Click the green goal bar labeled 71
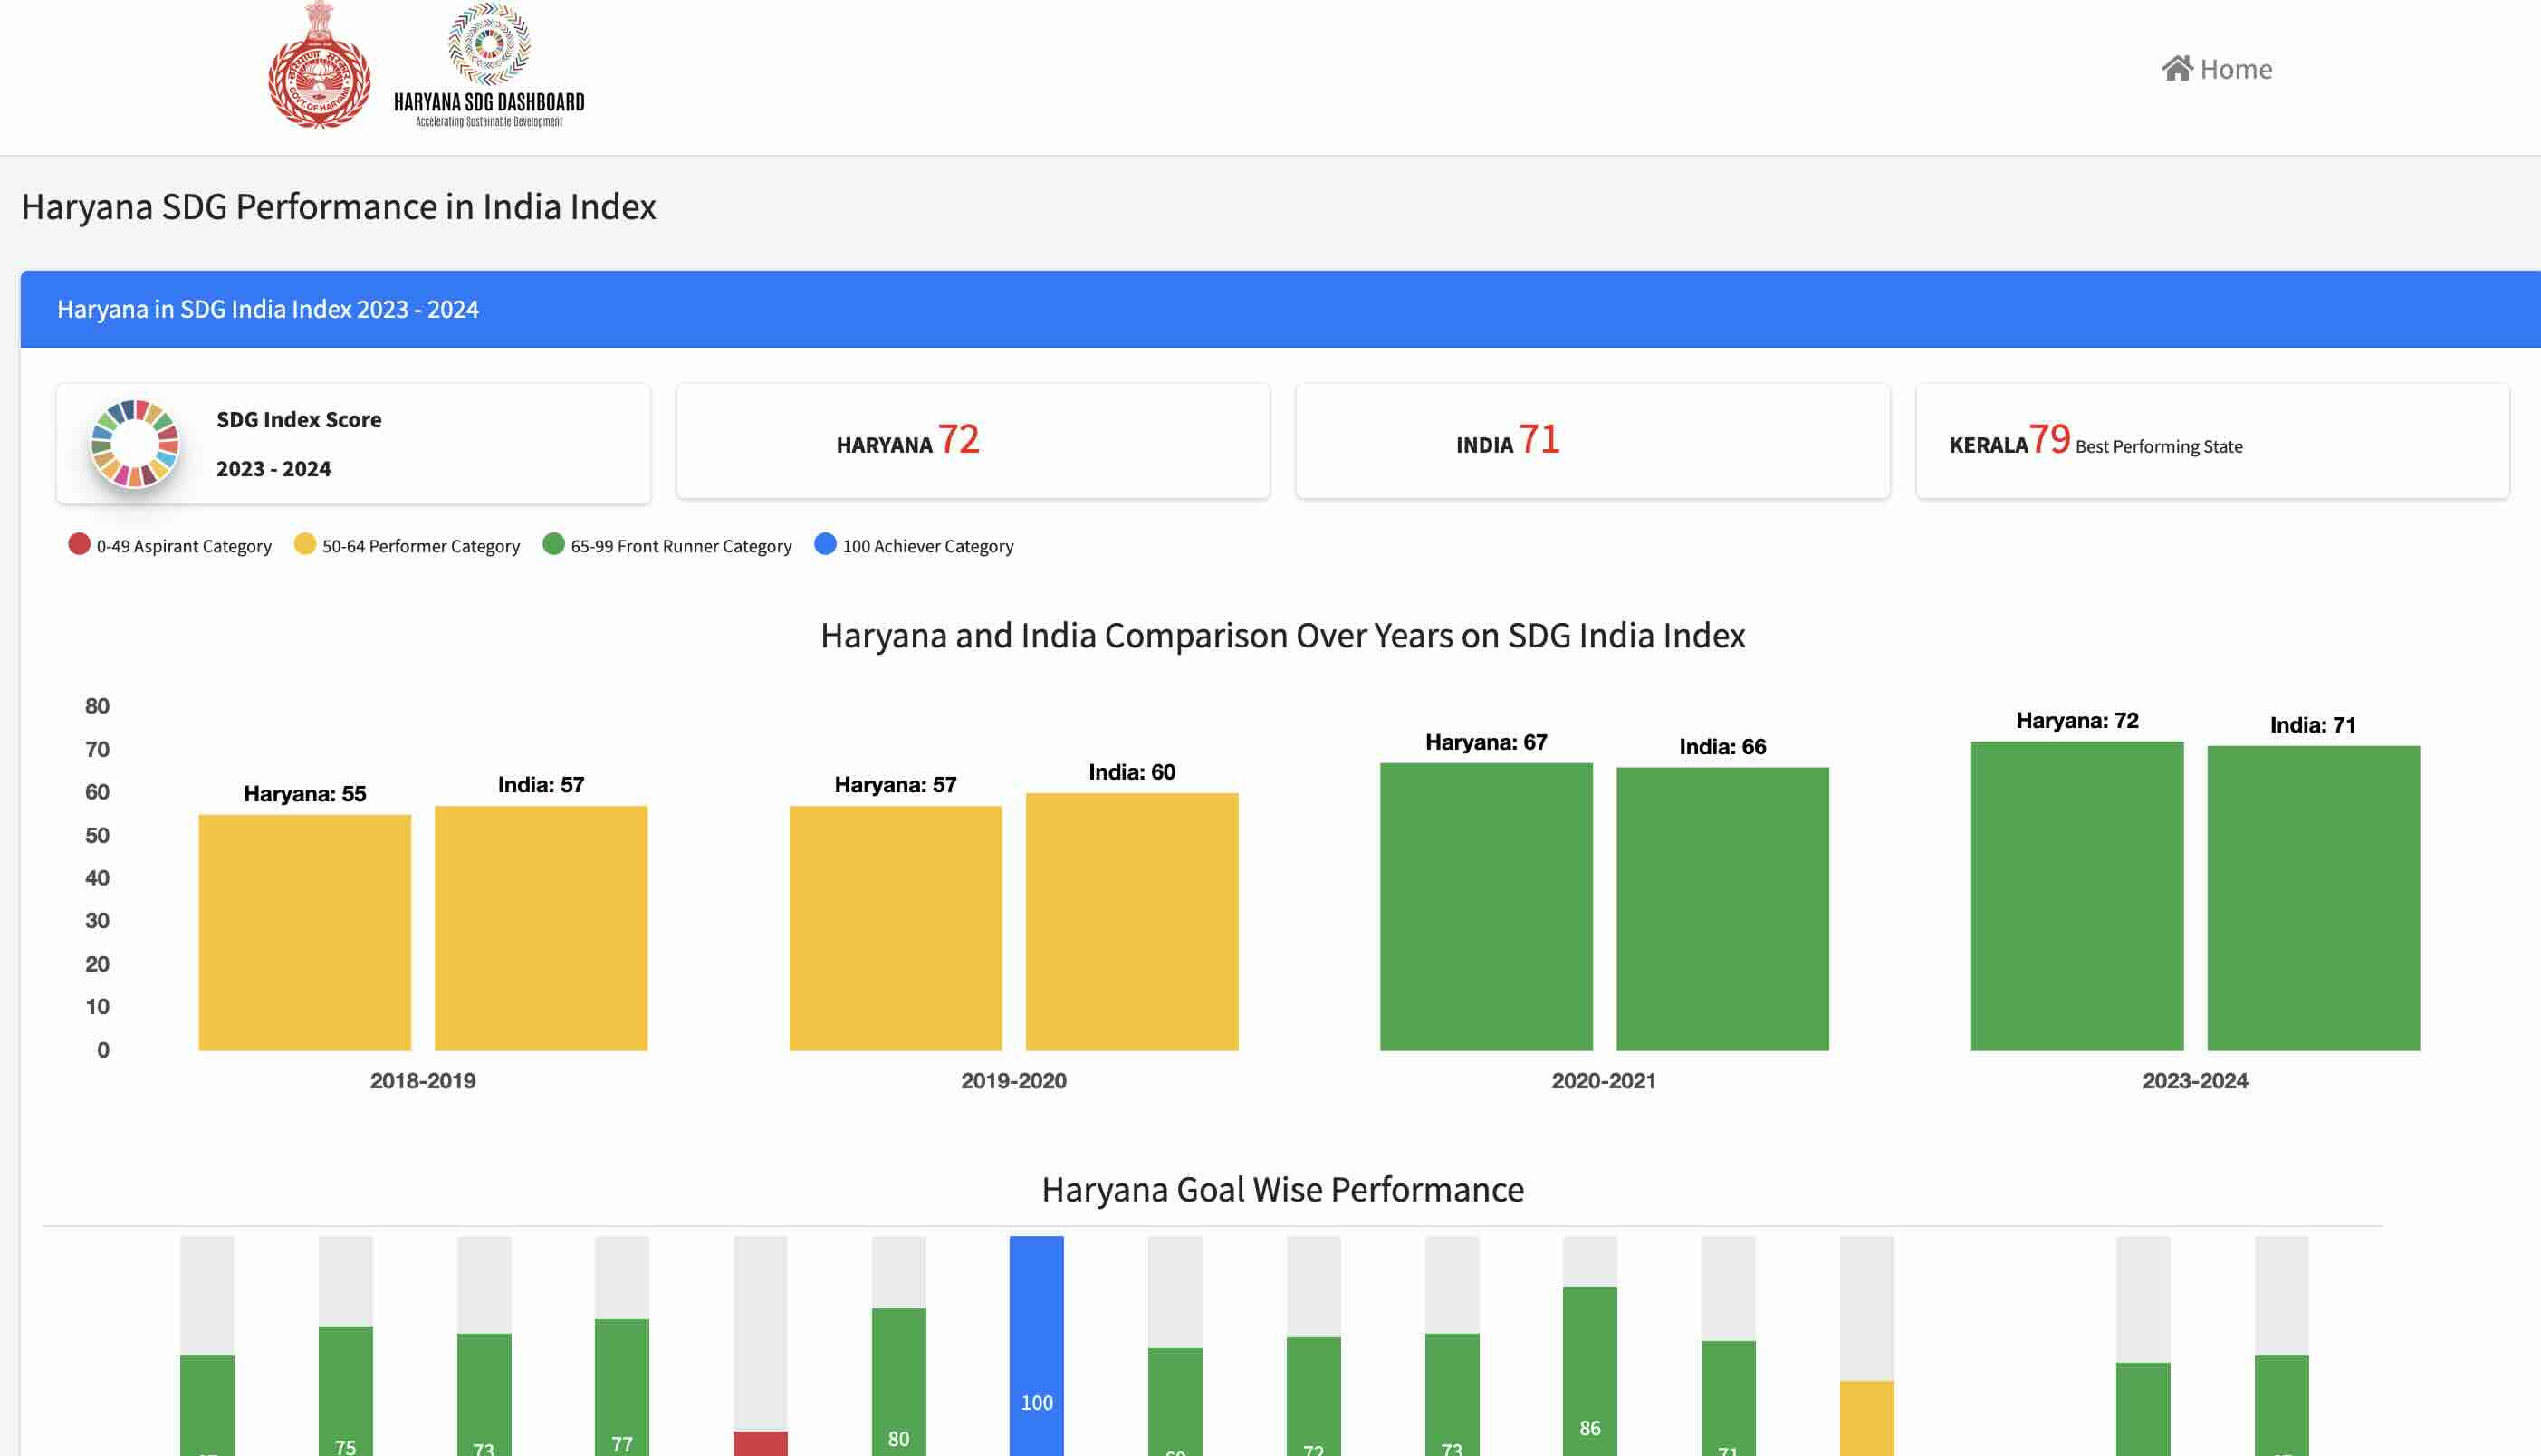Image resolution: width=2541 pixels, height=1456 pixels. (x=1728, y=1398)
